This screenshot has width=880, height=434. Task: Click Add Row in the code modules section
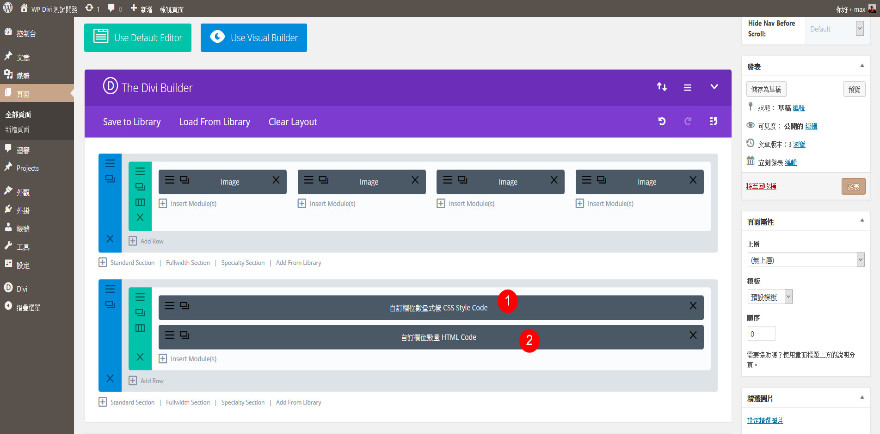tap(146, 381)
